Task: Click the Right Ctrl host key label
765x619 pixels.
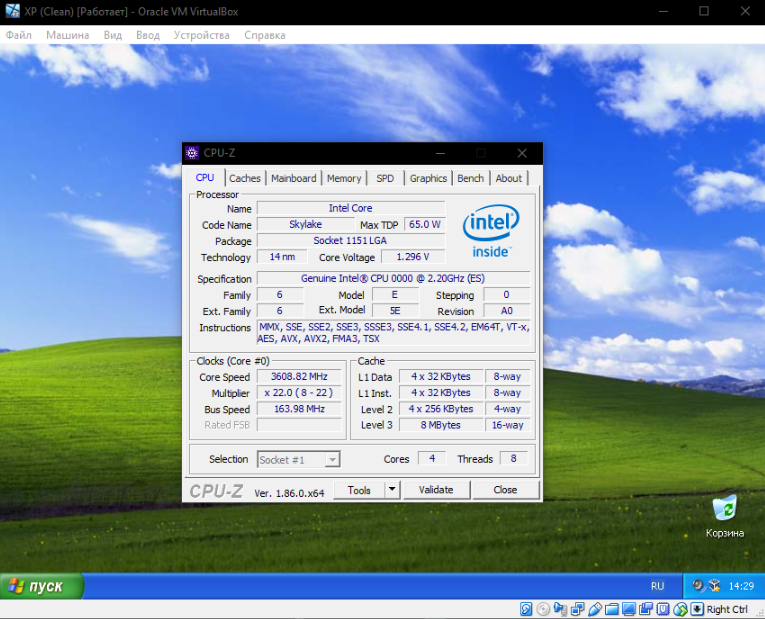Action: click(x=727, y=609)
